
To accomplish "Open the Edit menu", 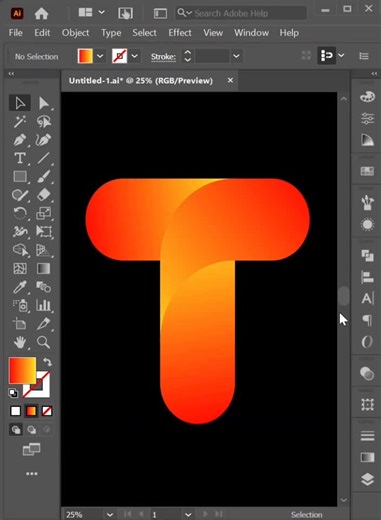I will (x=42, y=33).
